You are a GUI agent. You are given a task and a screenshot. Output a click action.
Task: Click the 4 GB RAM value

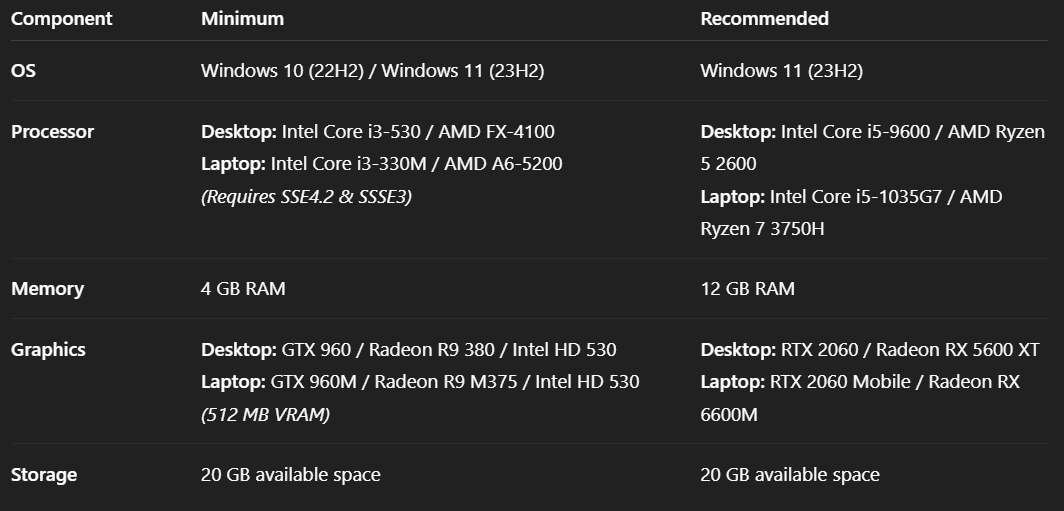click(243, 289)
